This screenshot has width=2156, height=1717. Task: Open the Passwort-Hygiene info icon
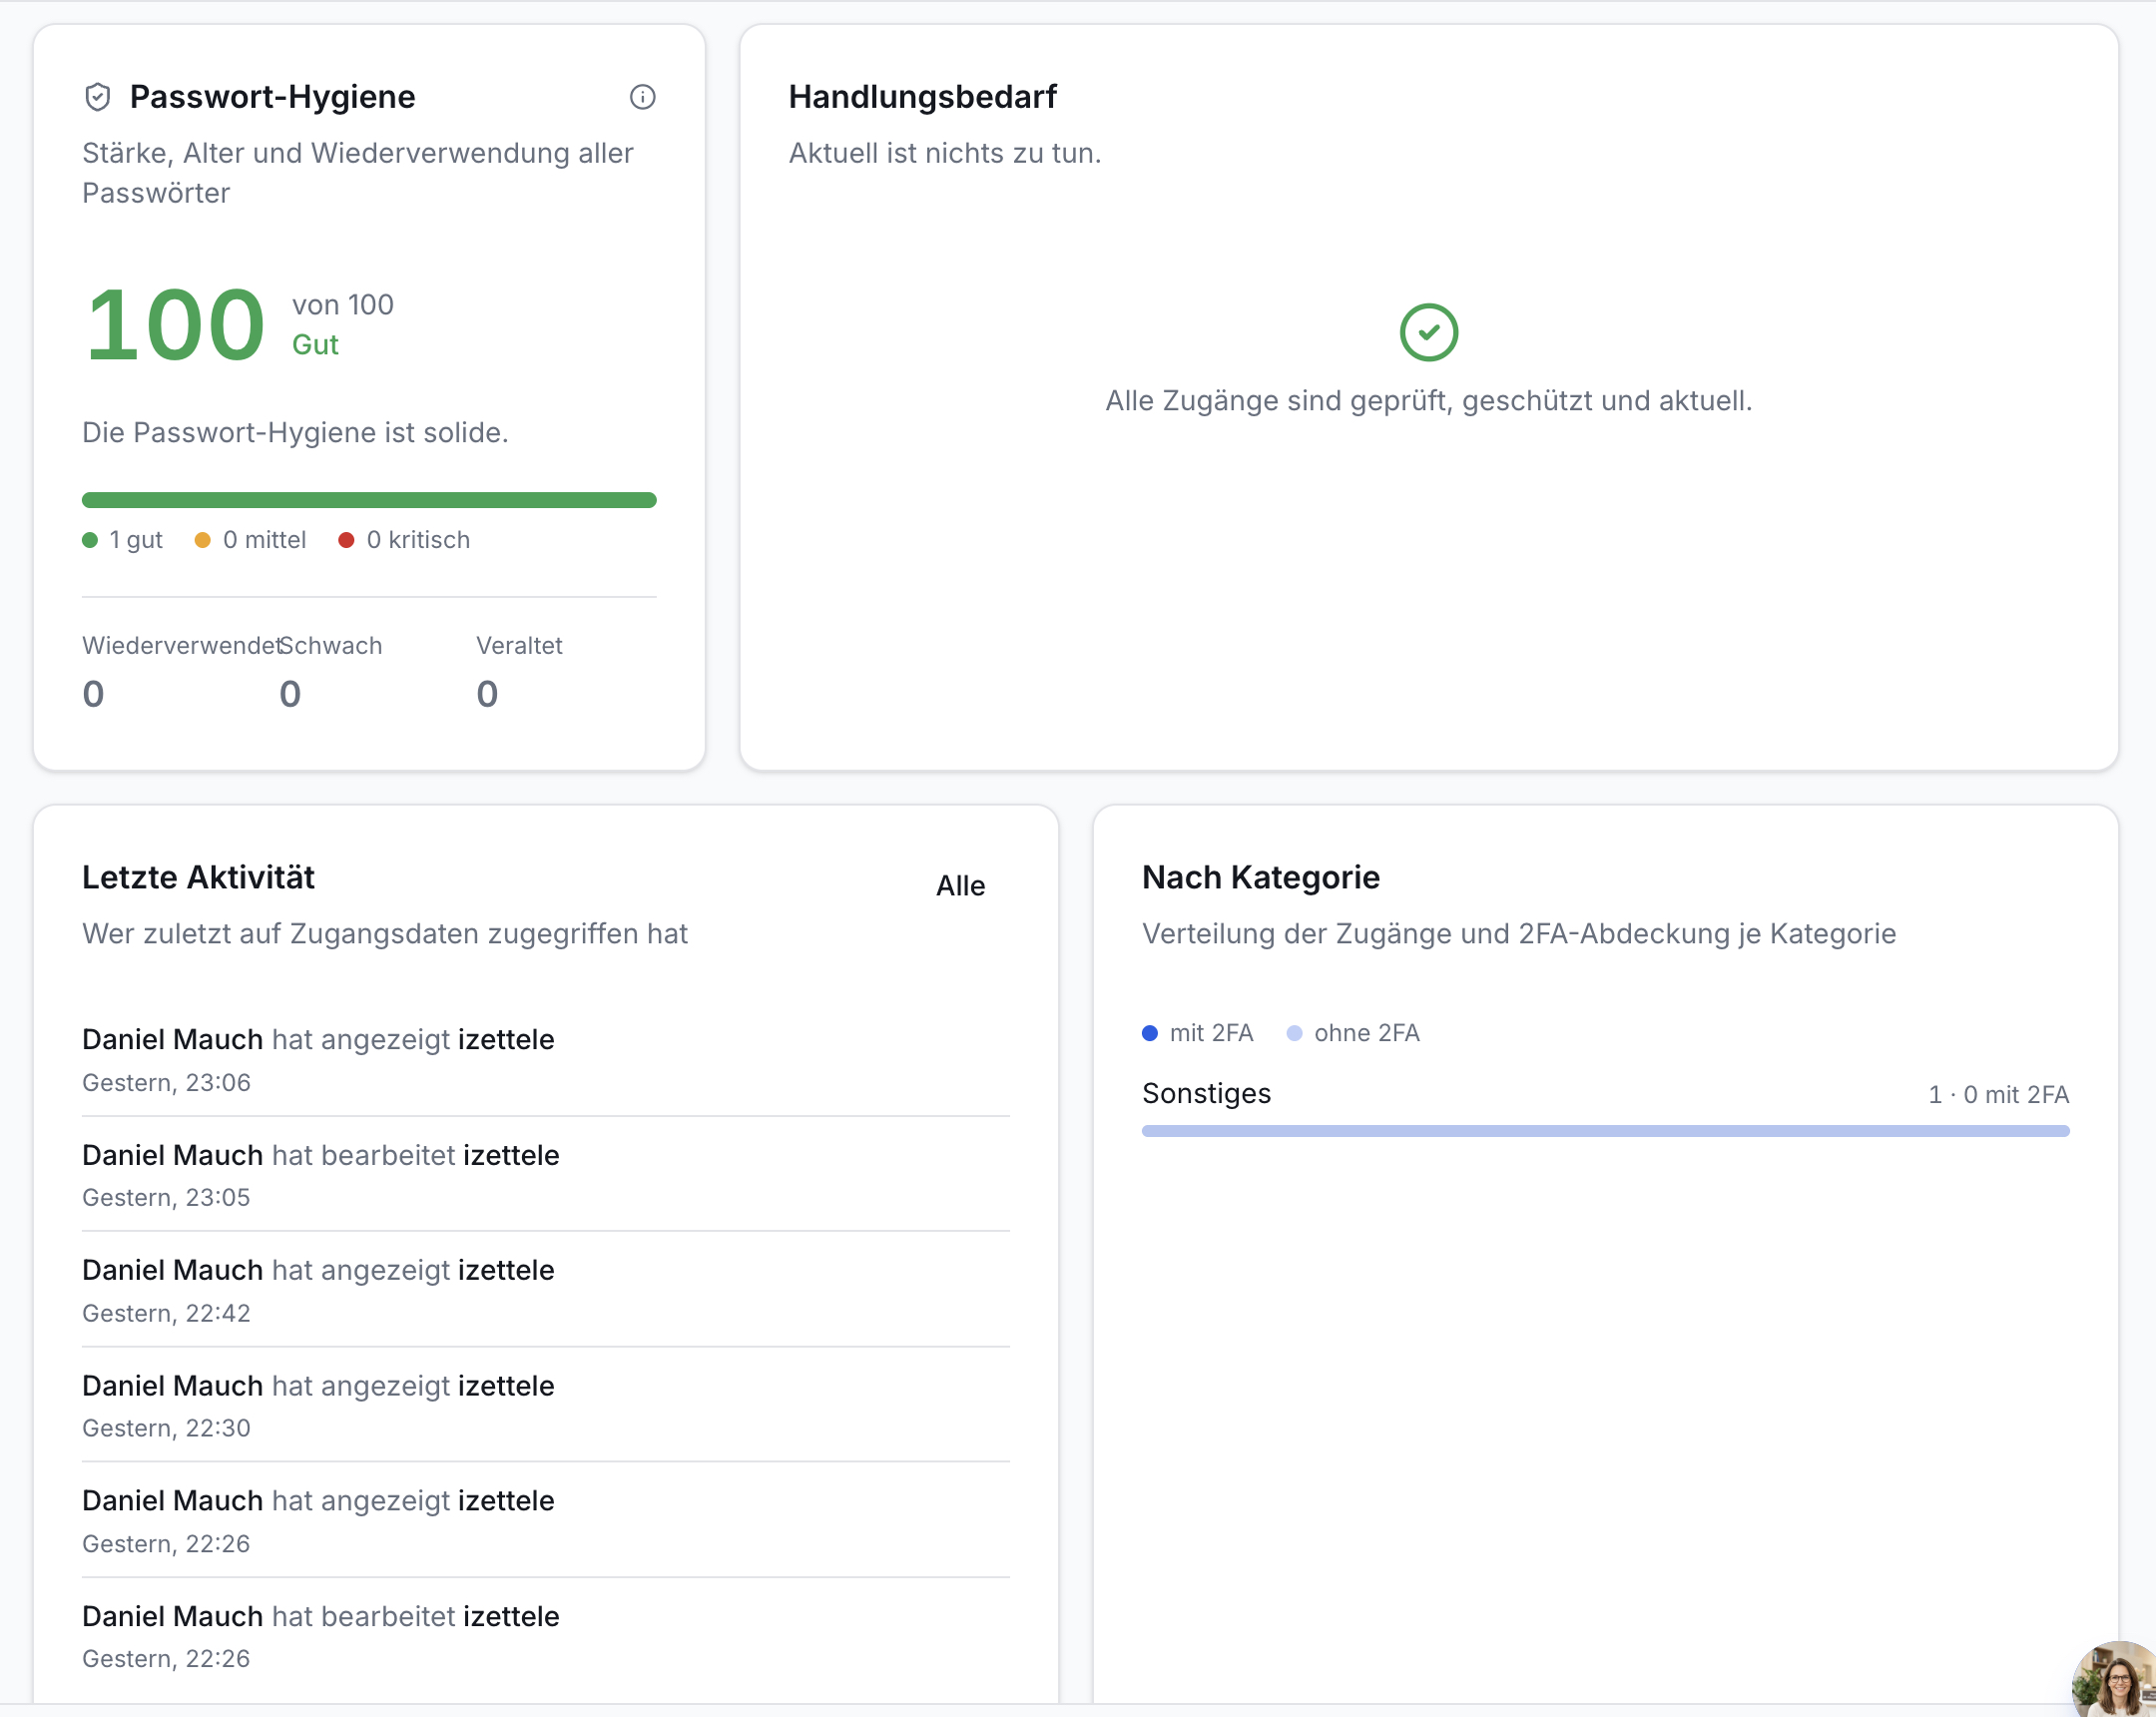(x=642, y=97)
